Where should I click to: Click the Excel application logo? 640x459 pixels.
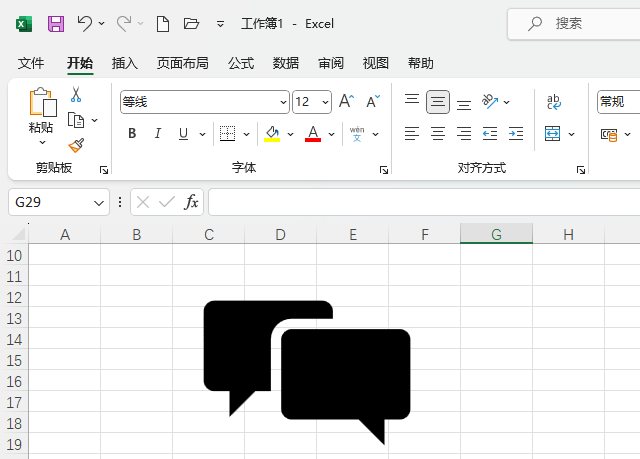click(x=24, y=24)
